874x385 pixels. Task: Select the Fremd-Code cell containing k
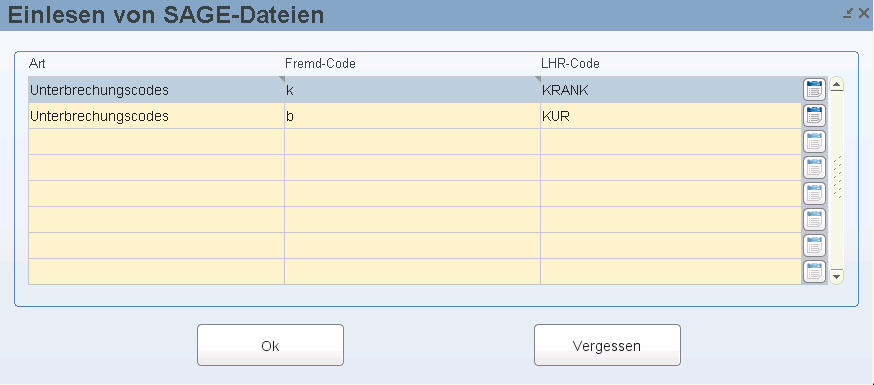tap(412, 90)
